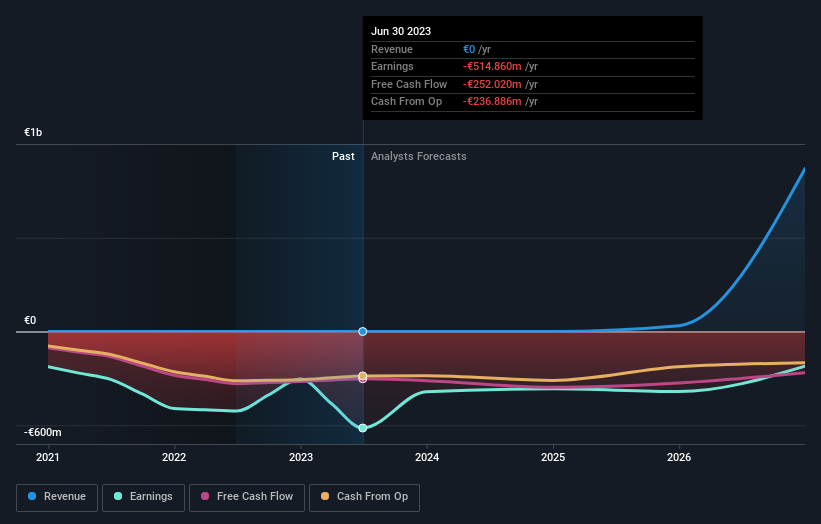The width and height of the screenshot is (821, 524).
Task: Toggle the Cash From Op legend series
Action: [364, 497]
